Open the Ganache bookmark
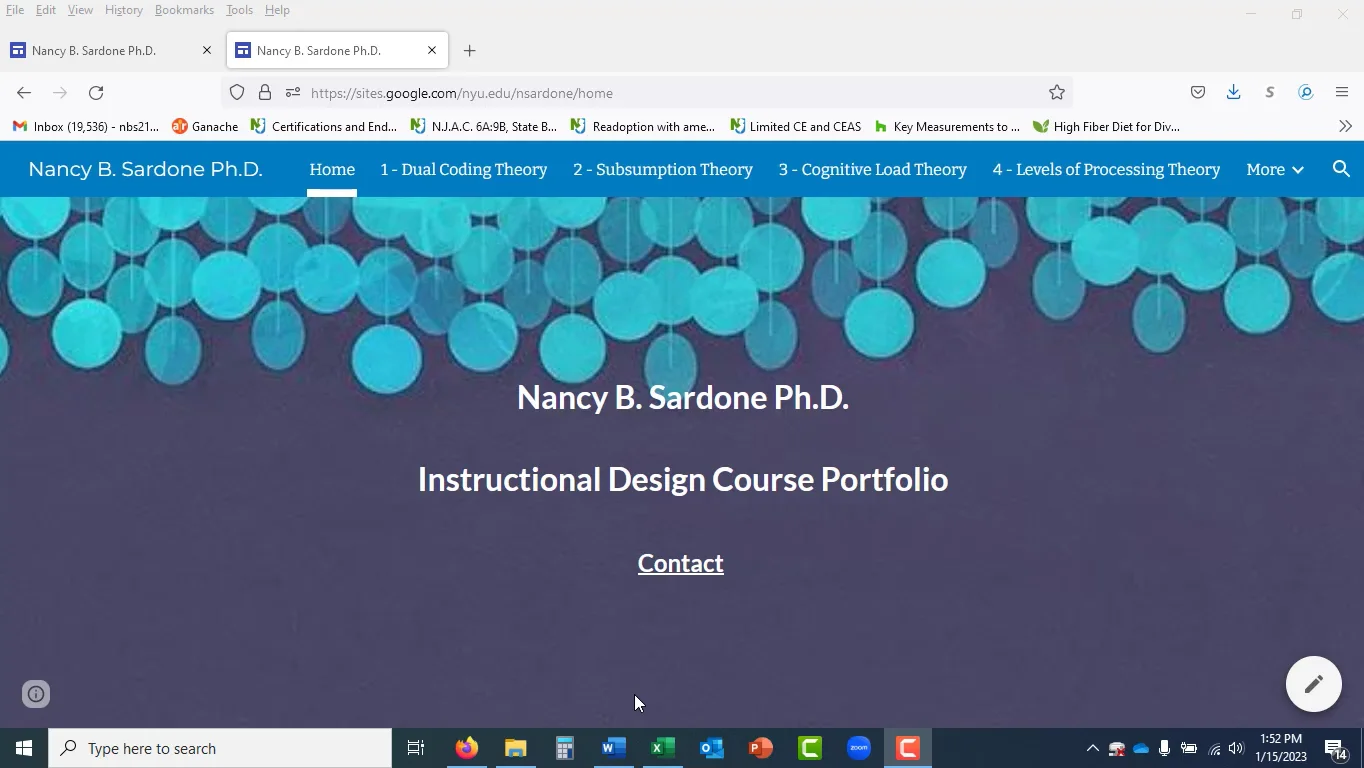Image resolution: width=1364 pixels, height=768 pixels. [205, 127]
